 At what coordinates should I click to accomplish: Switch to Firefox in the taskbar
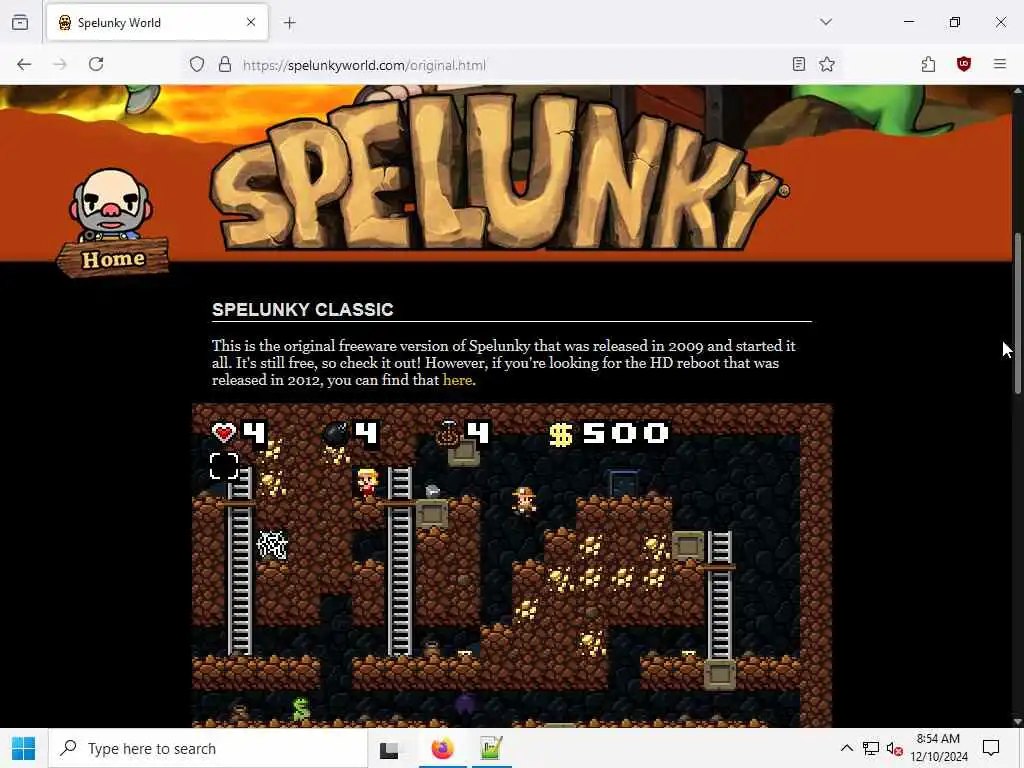pos(442,748)
